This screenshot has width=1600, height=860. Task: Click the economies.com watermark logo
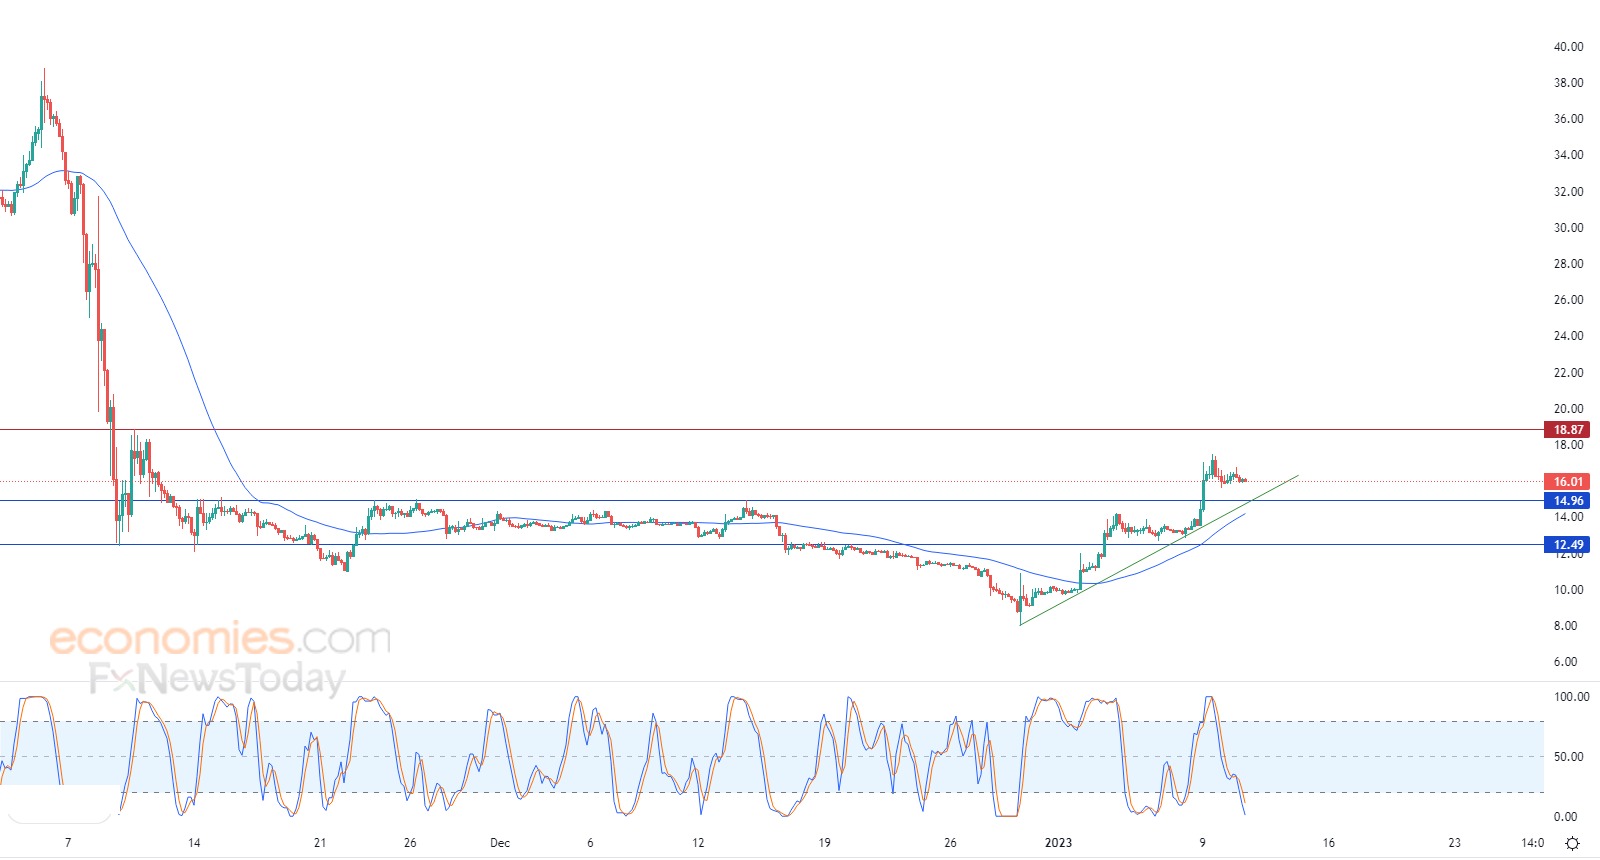[220, 638]
